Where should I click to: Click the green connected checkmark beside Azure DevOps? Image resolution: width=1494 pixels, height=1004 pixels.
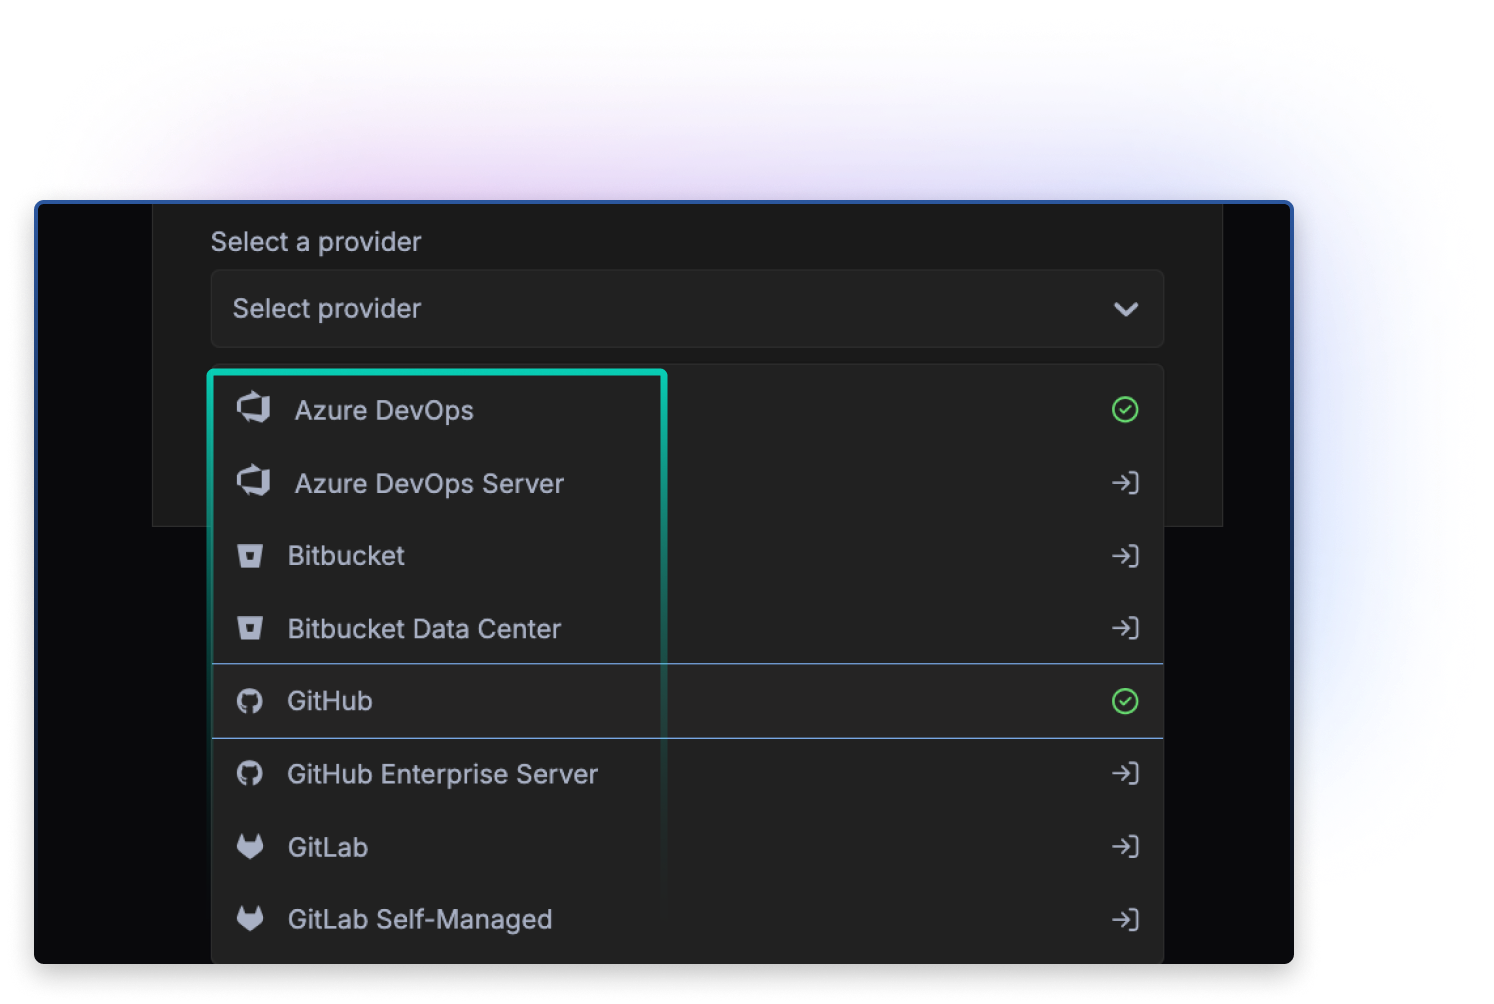click(1125, 409)
